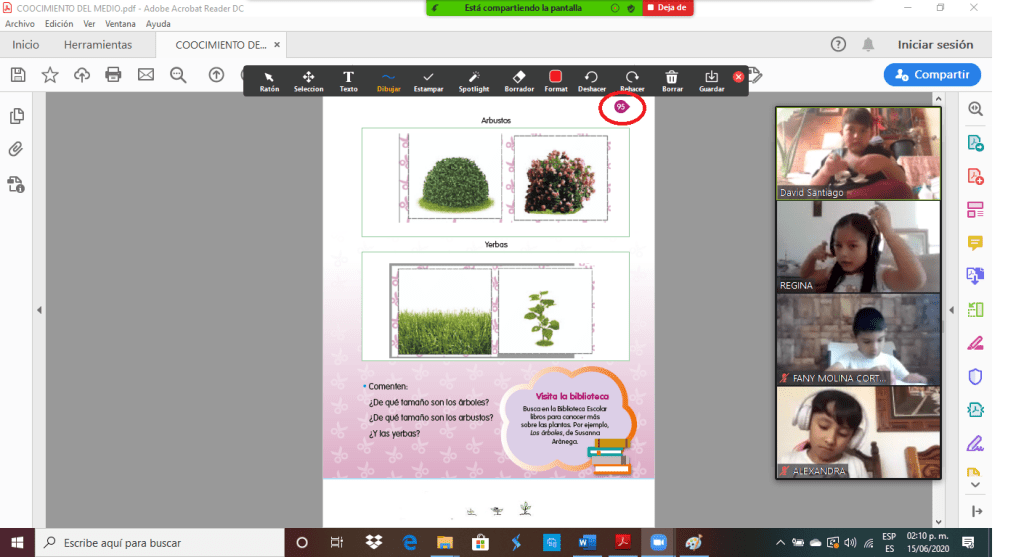This screenshot has width=1024, height=557.
Task: Switch to Ratón mouse pointer mode
Action: [x=269, y=81]
